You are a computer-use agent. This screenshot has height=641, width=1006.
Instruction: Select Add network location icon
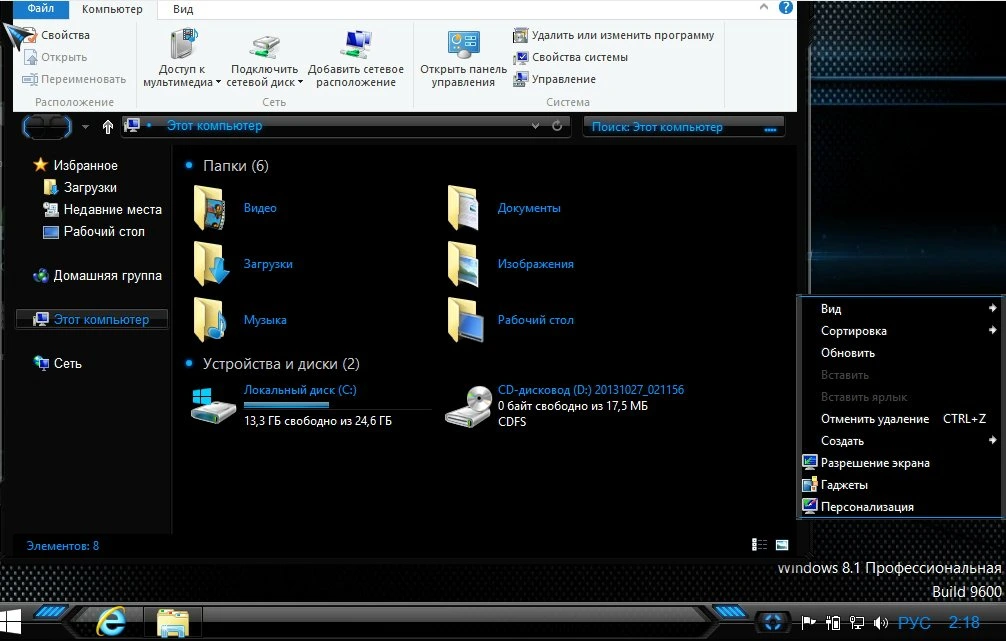tap(355, 45)
